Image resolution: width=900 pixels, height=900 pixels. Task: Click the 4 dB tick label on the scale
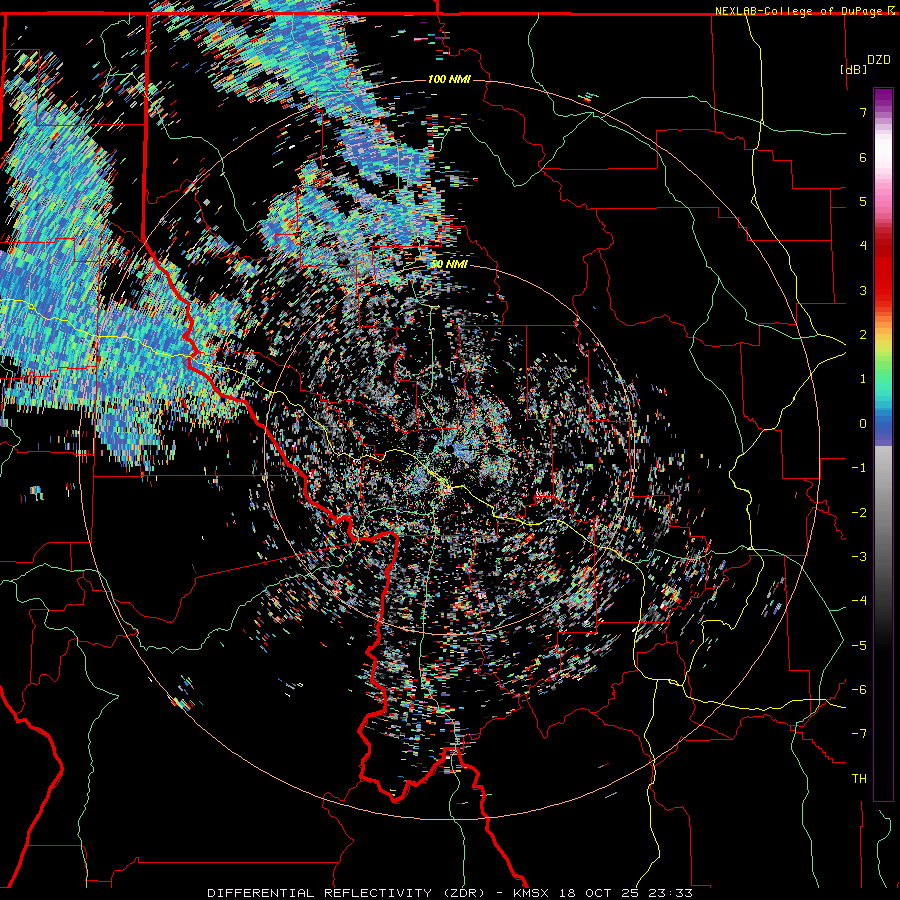point(863,245)
